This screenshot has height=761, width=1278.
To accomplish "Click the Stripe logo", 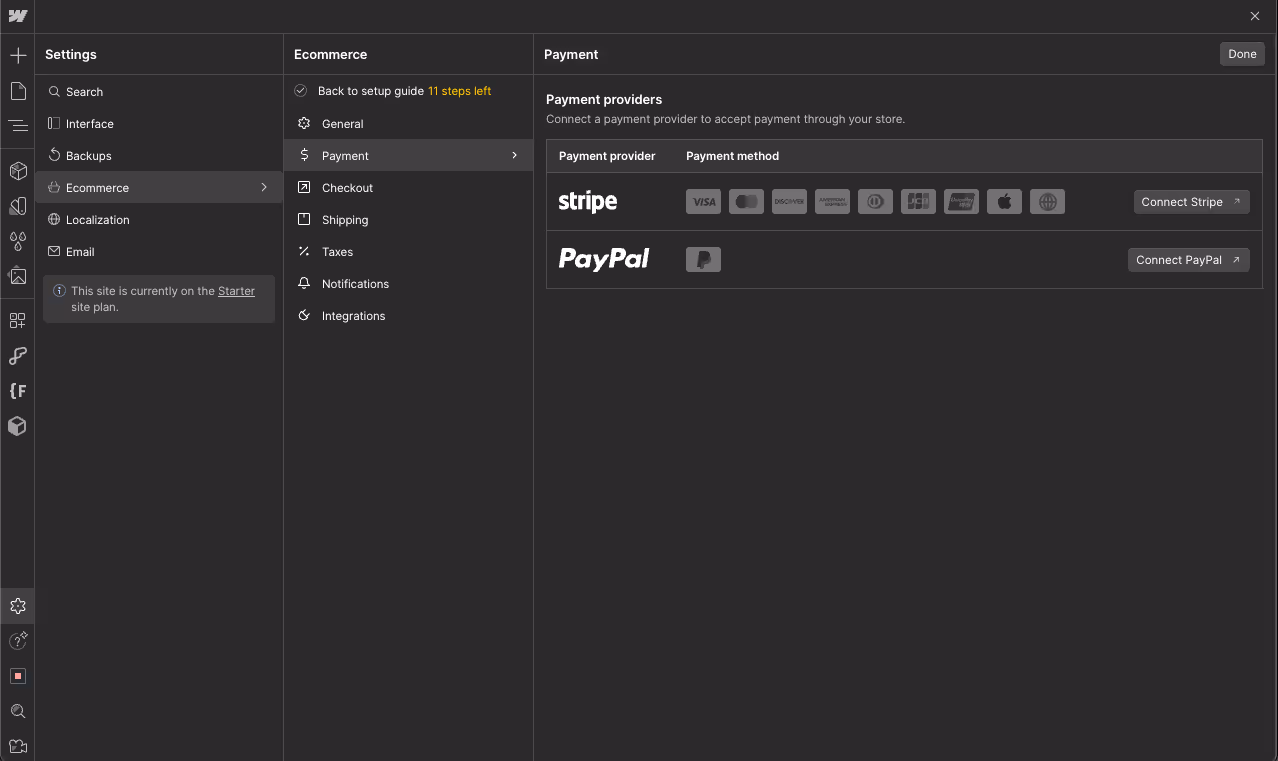I will pos(588,201).
